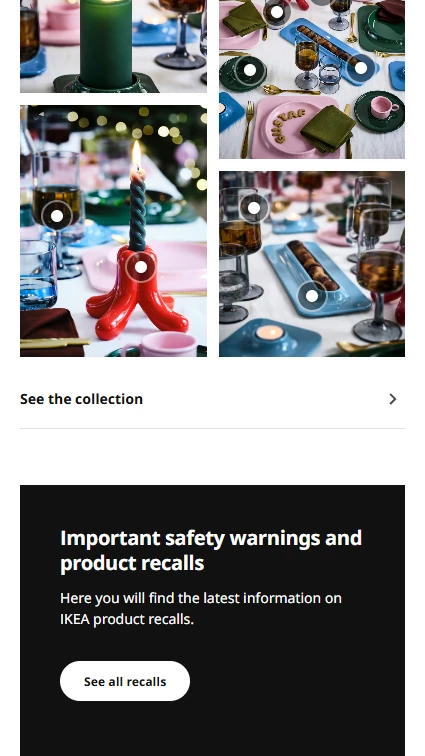Tap the hotspot dot on the blue tray beside the green saucer
Screen dimensions: 425x756
360,68
